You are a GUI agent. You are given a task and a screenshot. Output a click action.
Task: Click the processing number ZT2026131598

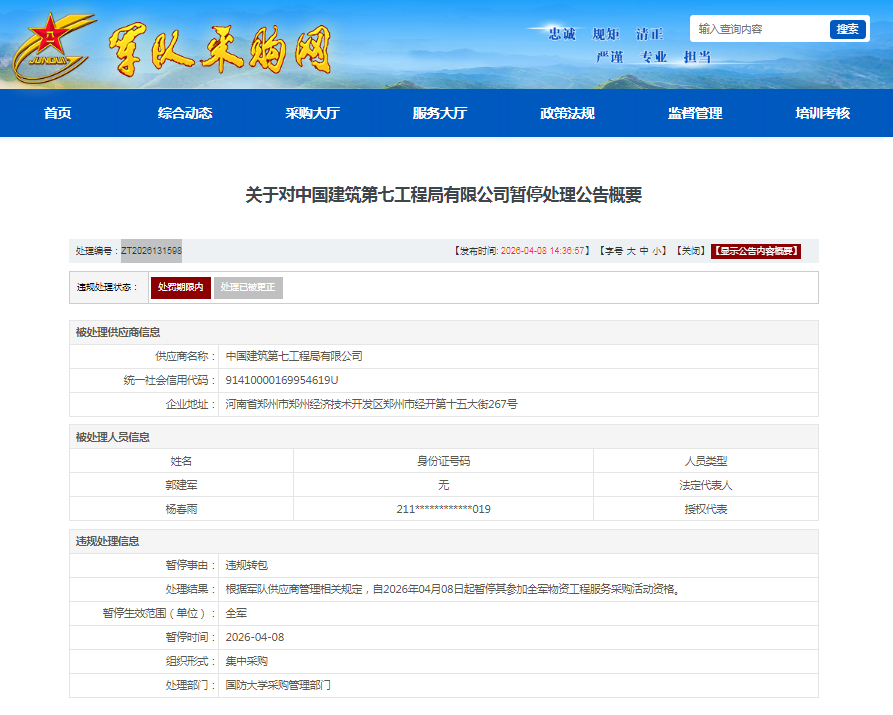pyautogui.click(x=151, y=251)
